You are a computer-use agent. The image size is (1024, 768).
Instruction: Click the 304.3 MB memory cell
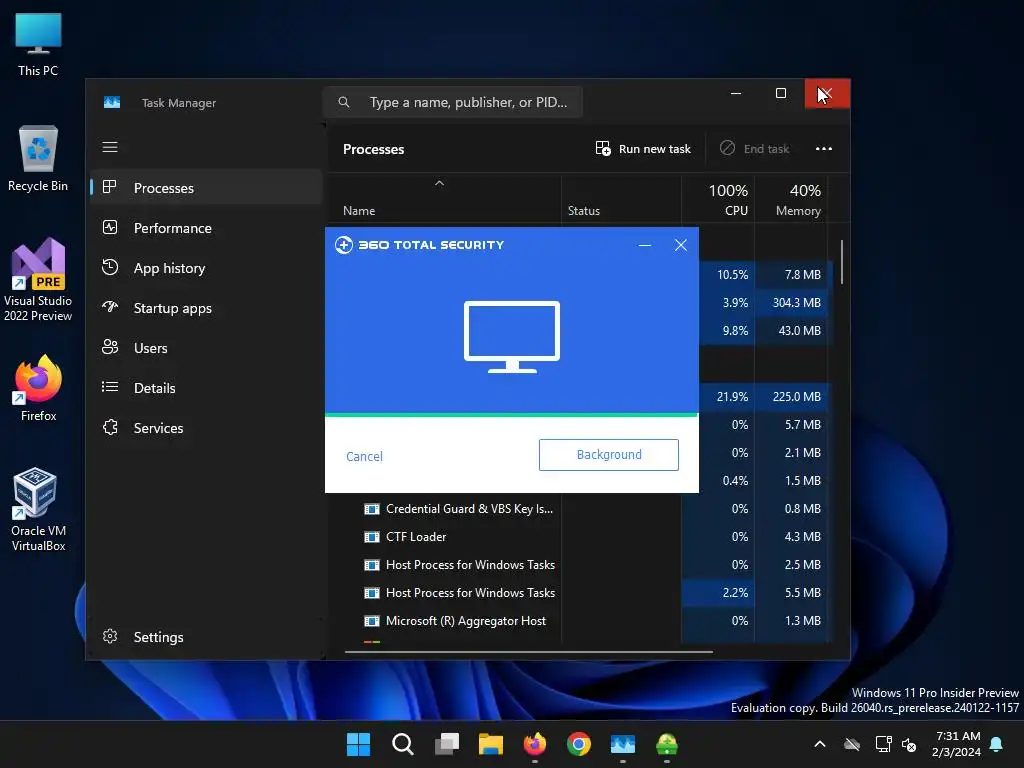[792, 302]
